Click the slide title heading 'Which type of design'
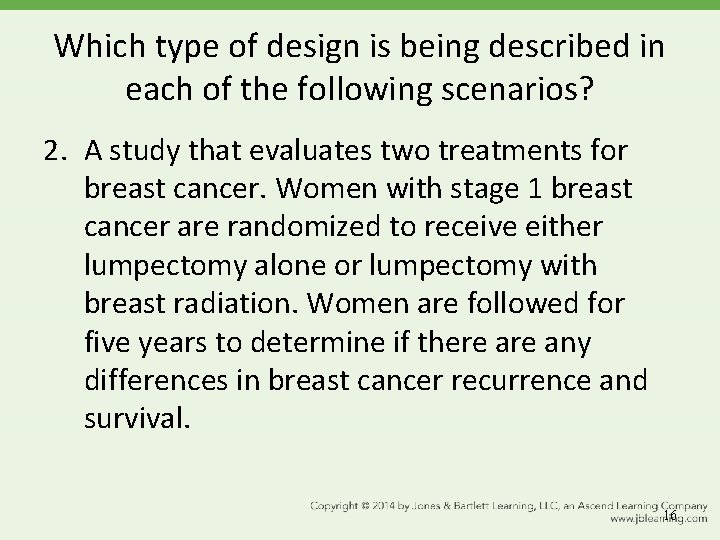The height and width of the screenshot is (540, 720). (360, 47)
